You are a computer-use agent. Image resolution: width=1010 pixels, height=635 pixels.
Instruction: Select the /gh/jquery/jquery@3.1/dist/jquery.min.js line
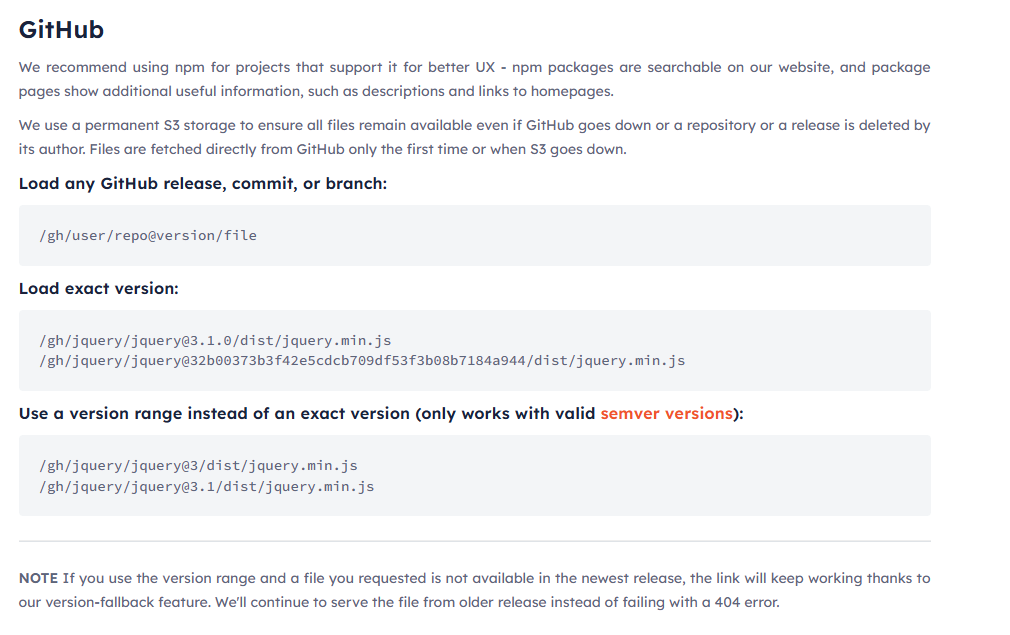[x=207, y=486]
